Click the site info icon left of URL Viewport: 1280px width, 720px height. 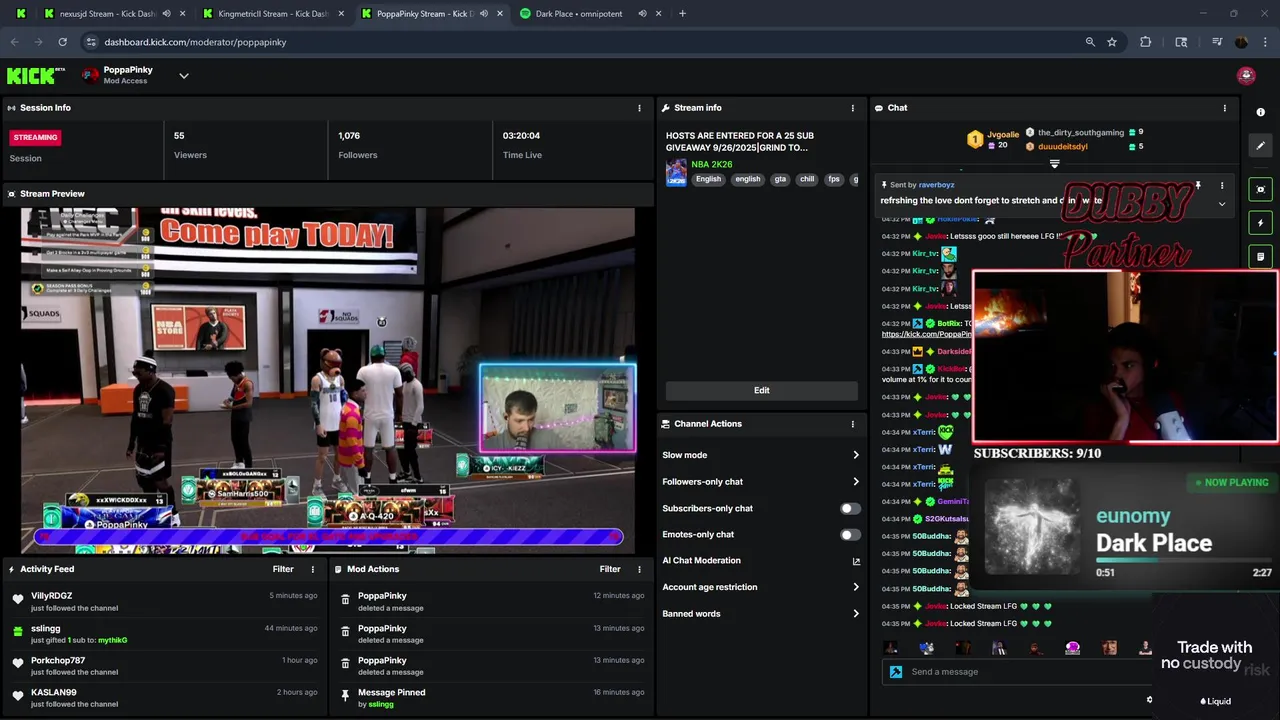point(91,42)
